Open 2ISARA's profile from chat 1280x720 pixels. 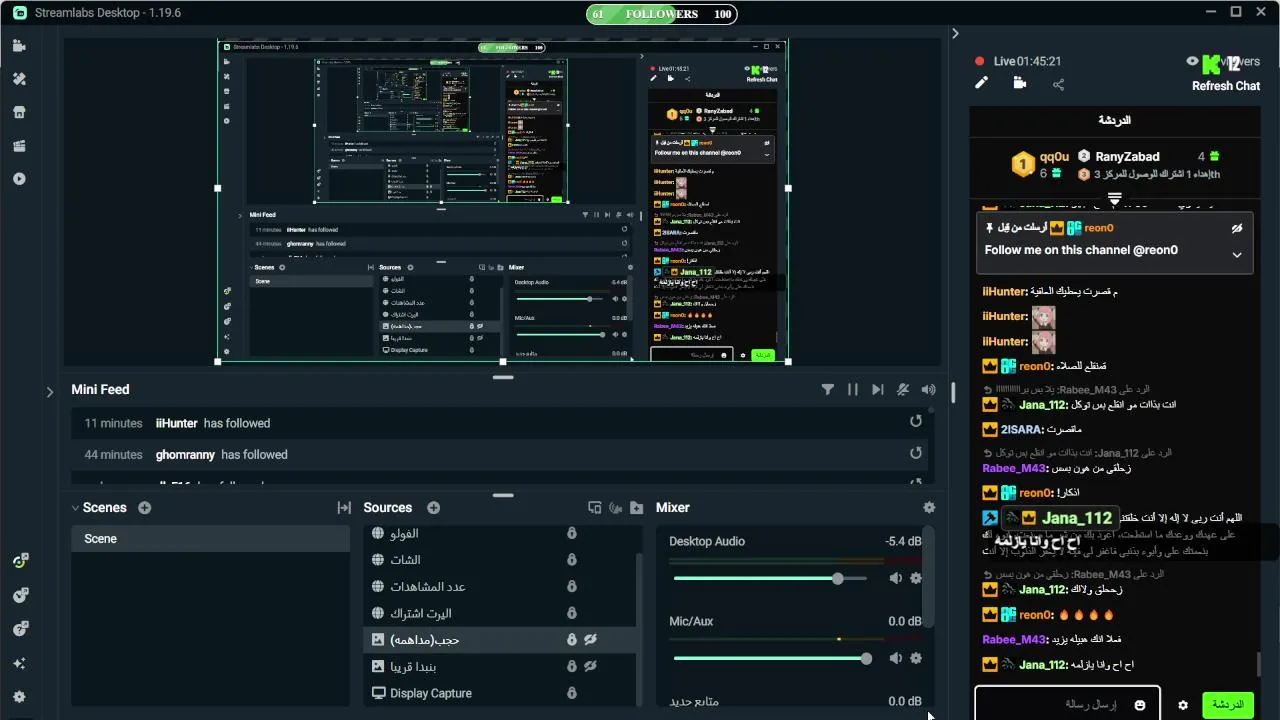tap(1021, 429)
